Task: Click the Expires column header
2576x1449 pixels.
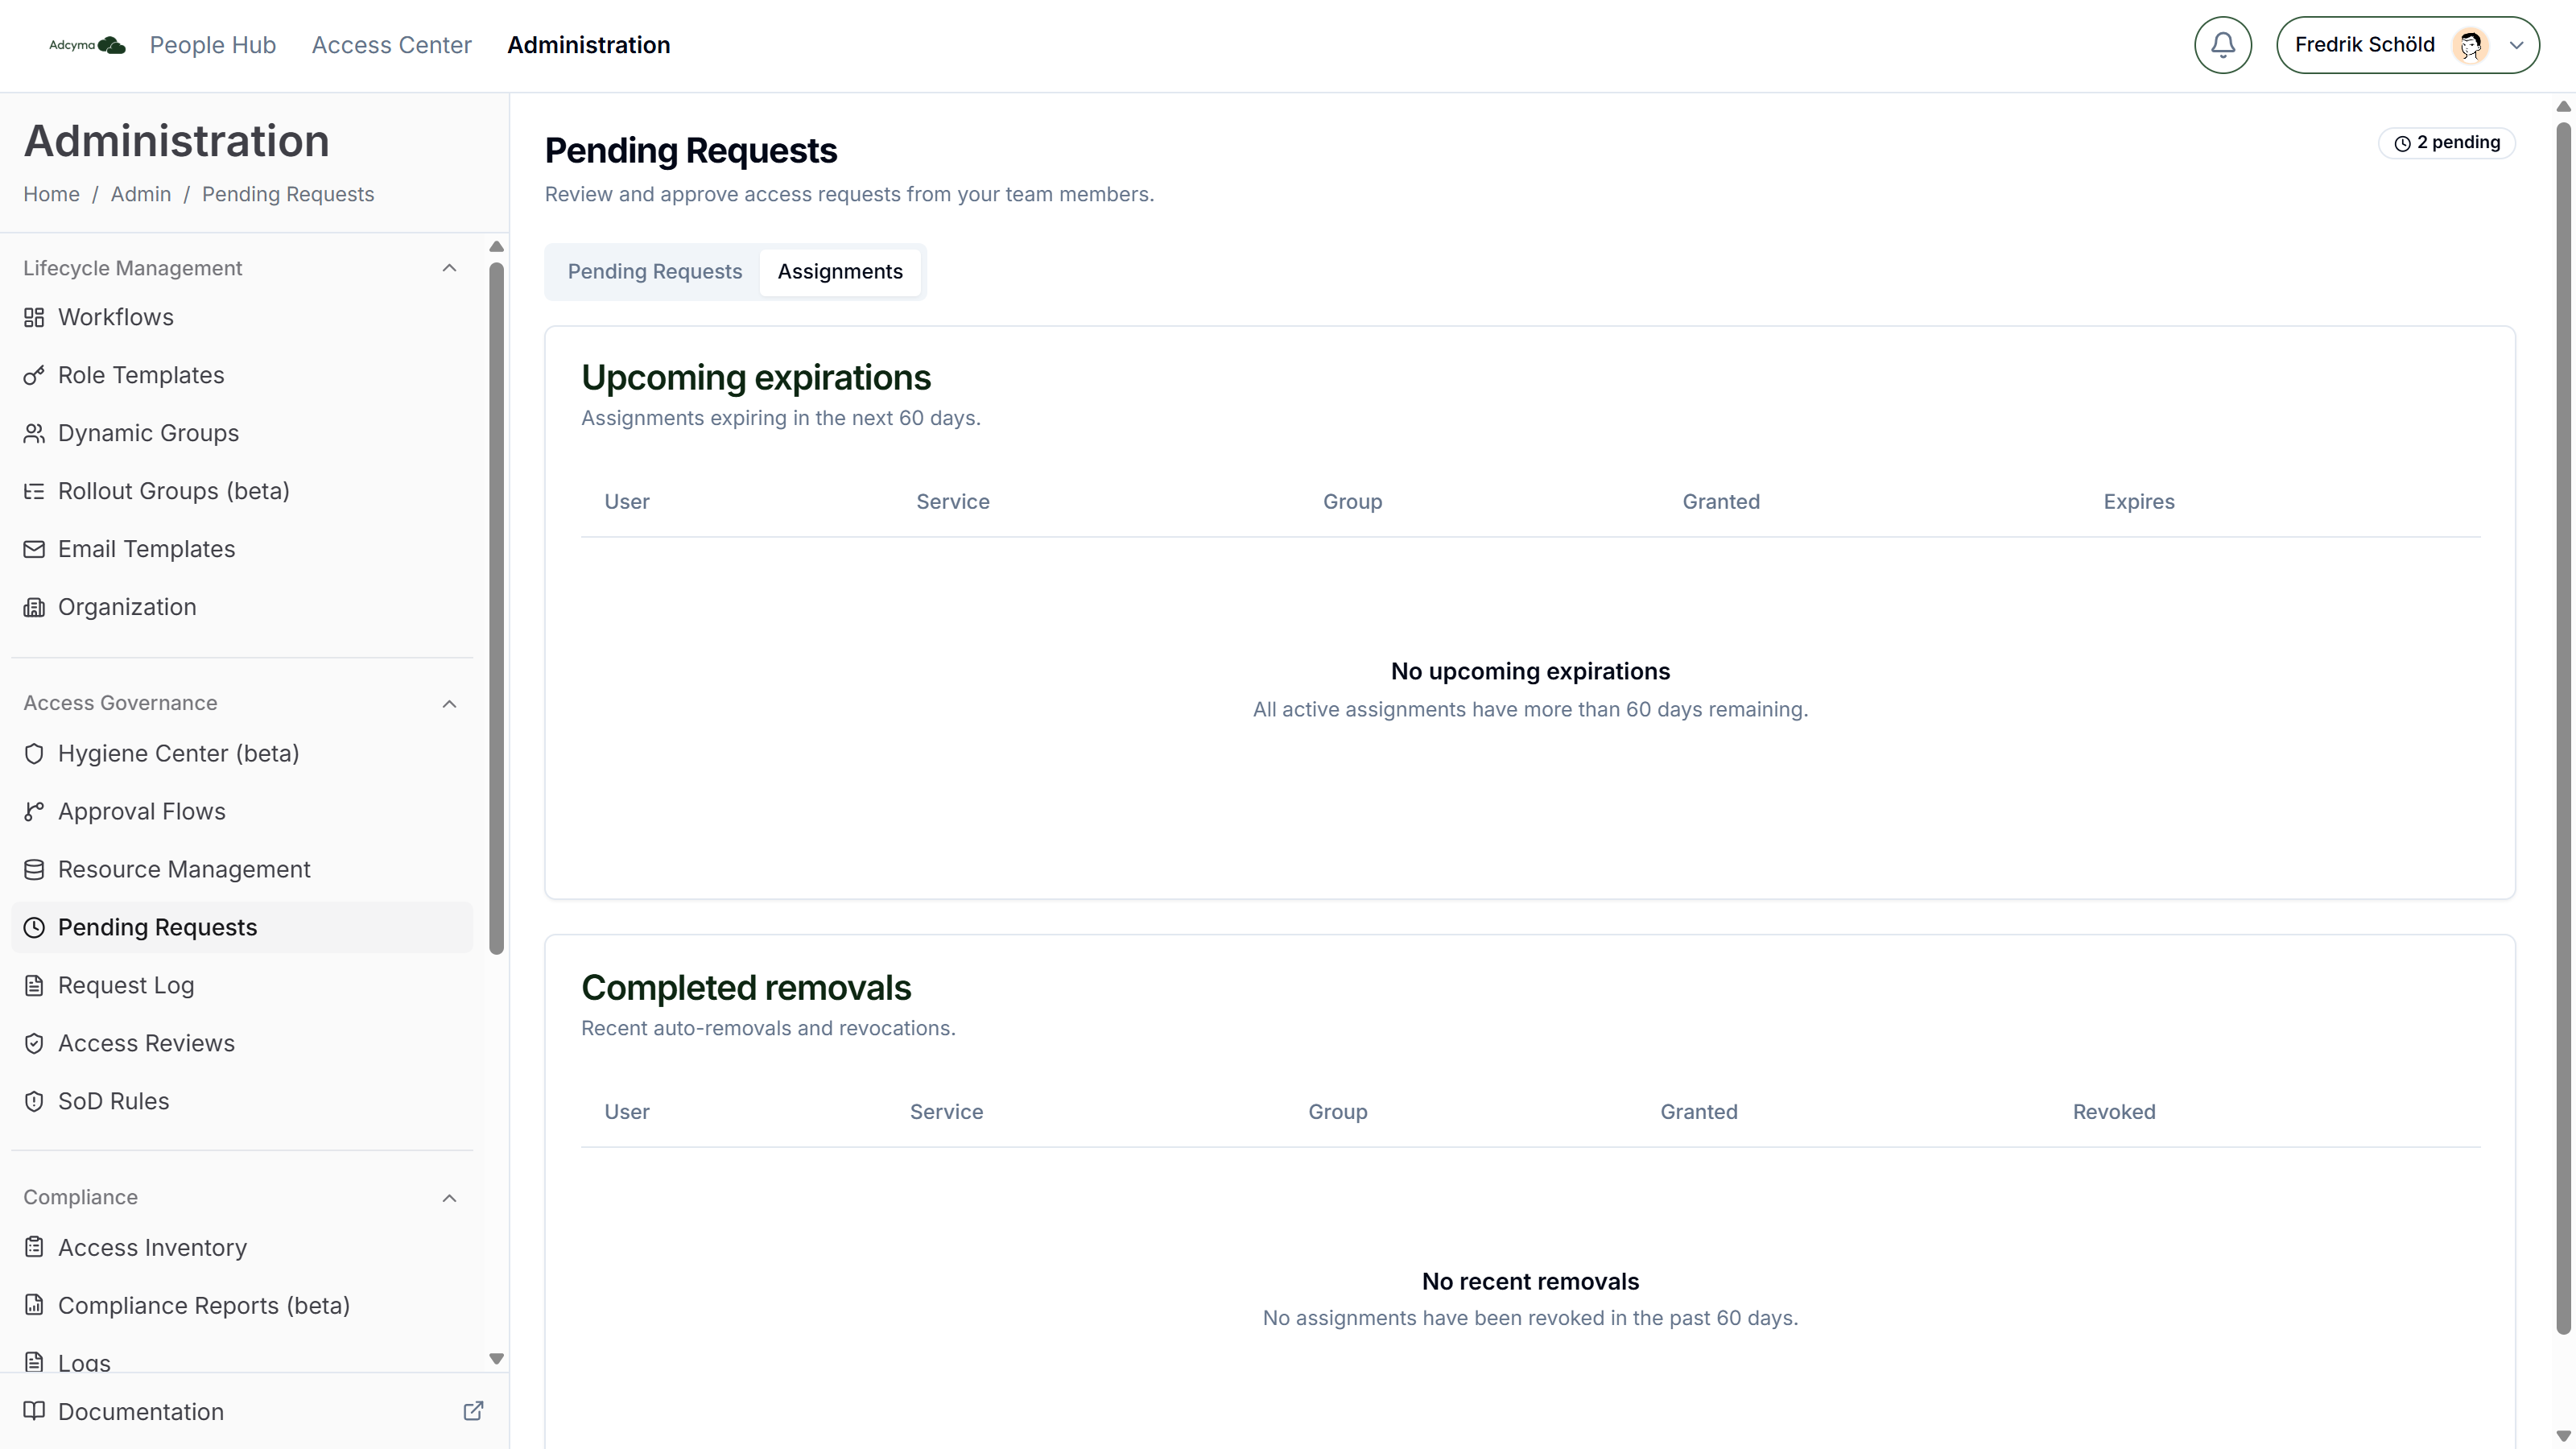Action: coord(2138,502)
